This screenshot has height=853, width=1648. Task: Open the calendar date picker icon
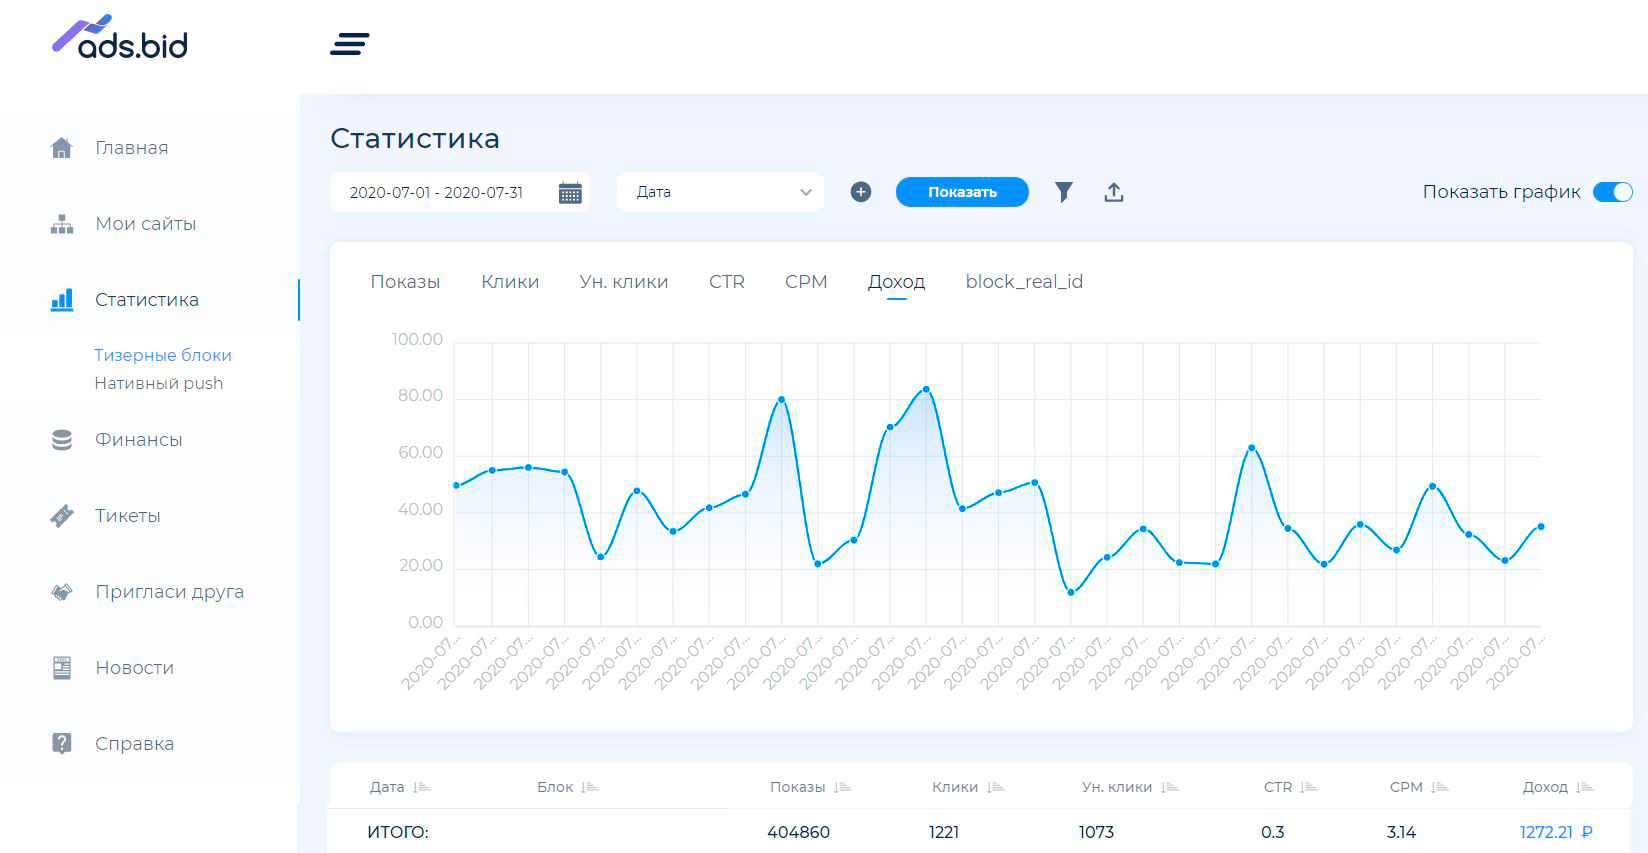(570, 193)
